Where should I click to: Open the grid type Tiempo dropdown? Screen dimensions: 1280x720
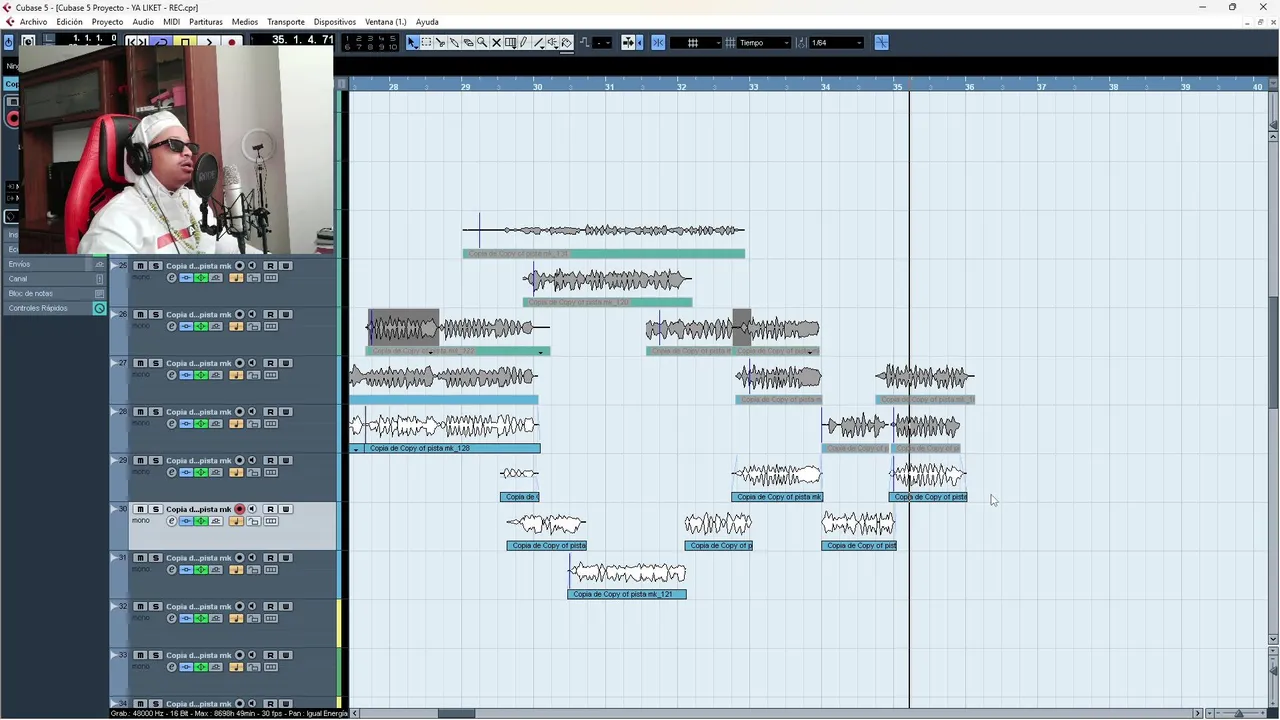click(x=765, y=42)
